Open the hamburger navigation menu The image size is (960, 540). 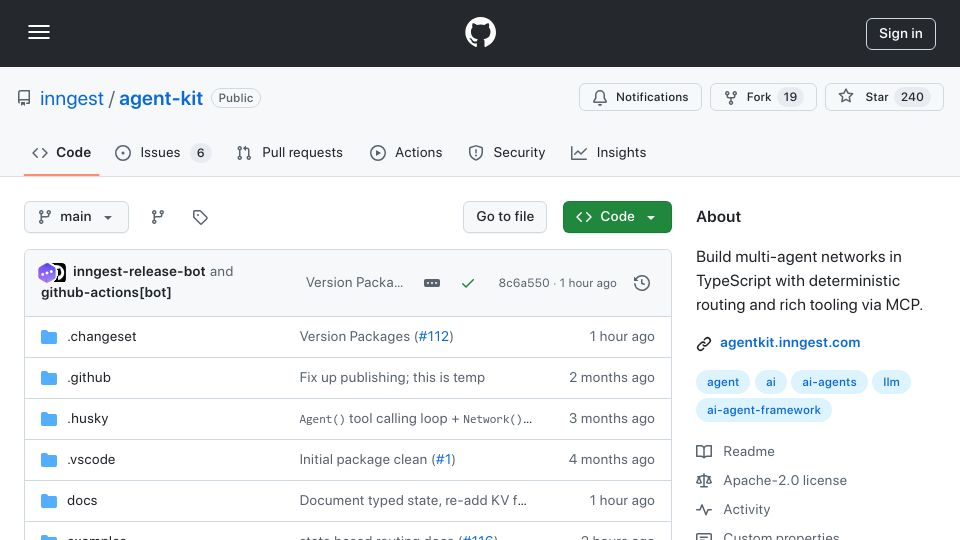coord(39,32)
